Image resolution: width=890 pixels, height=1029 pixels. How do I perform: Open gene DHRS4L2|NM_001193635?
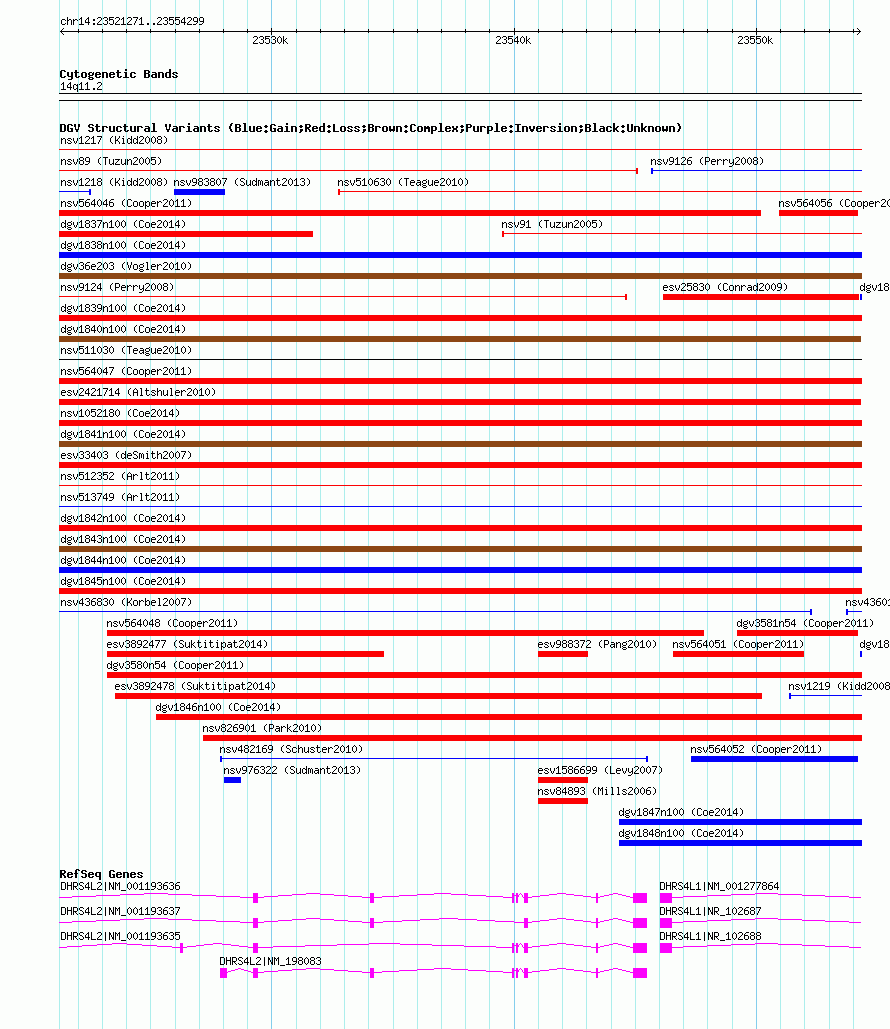pos(120,936)
